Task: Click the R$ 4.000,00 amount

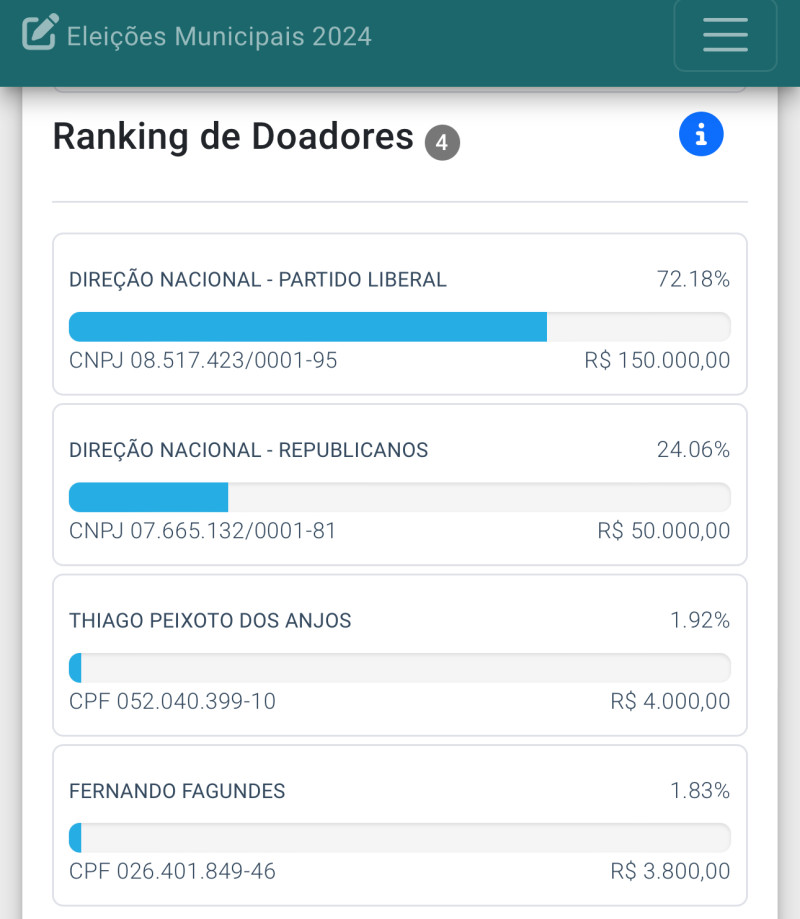Action: point(670,701)
